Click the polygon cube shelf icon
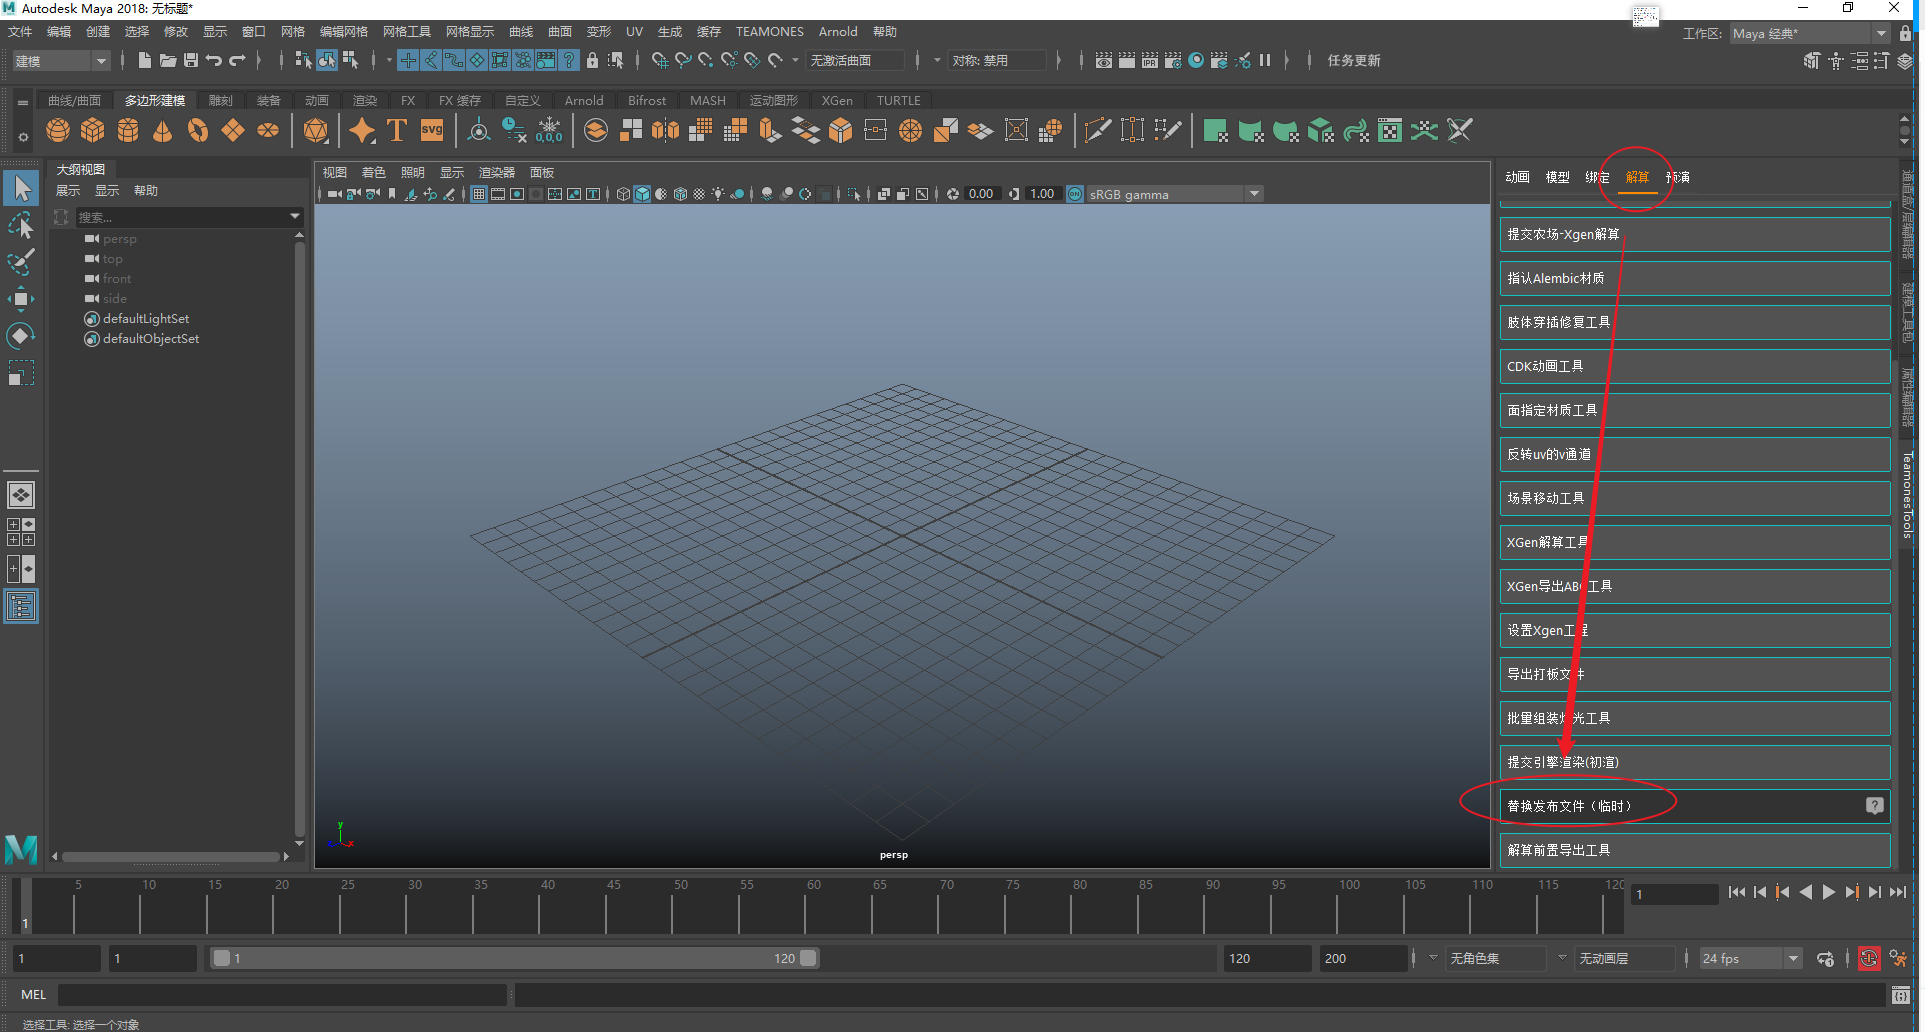 click(93, 131)
